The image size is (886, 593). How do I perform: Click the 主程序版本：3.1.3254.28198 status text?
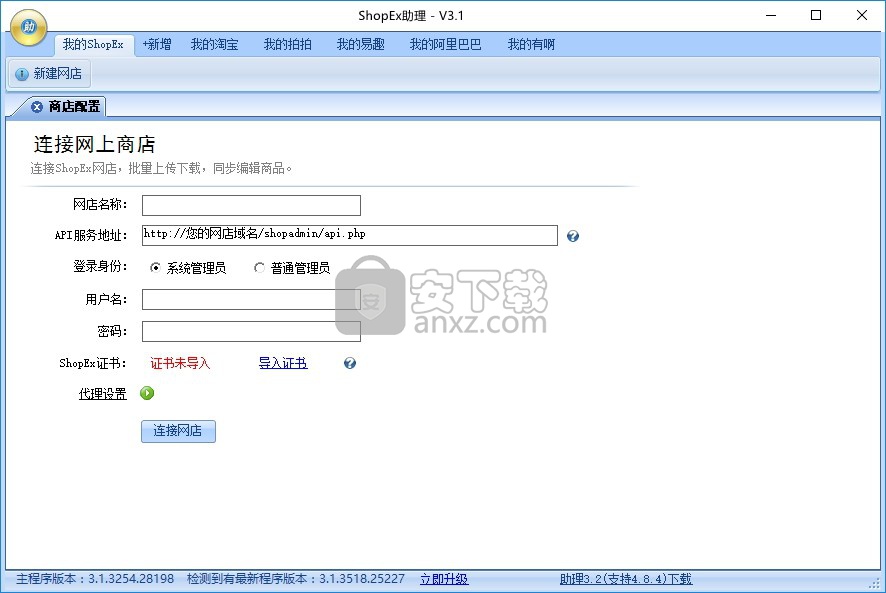tap(95, 579)
